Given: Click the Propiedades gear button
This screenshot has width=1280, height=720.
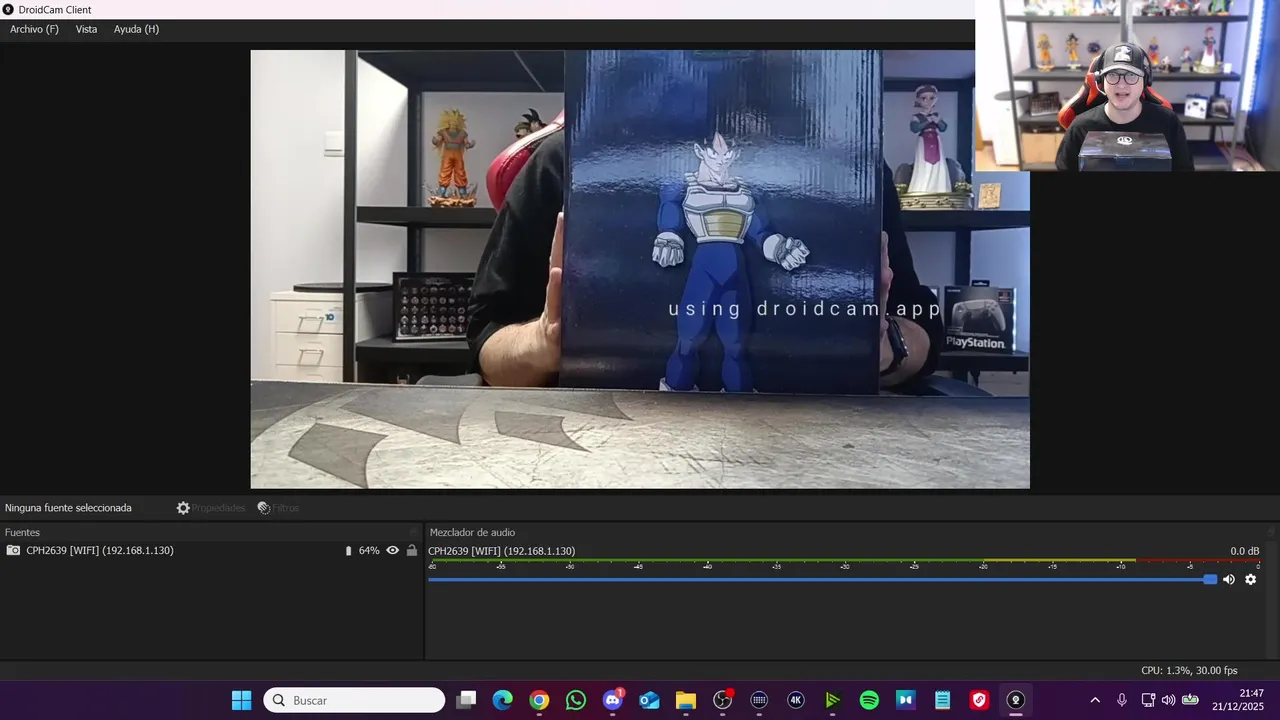Looking at the screenshot, I should (210, 508).
